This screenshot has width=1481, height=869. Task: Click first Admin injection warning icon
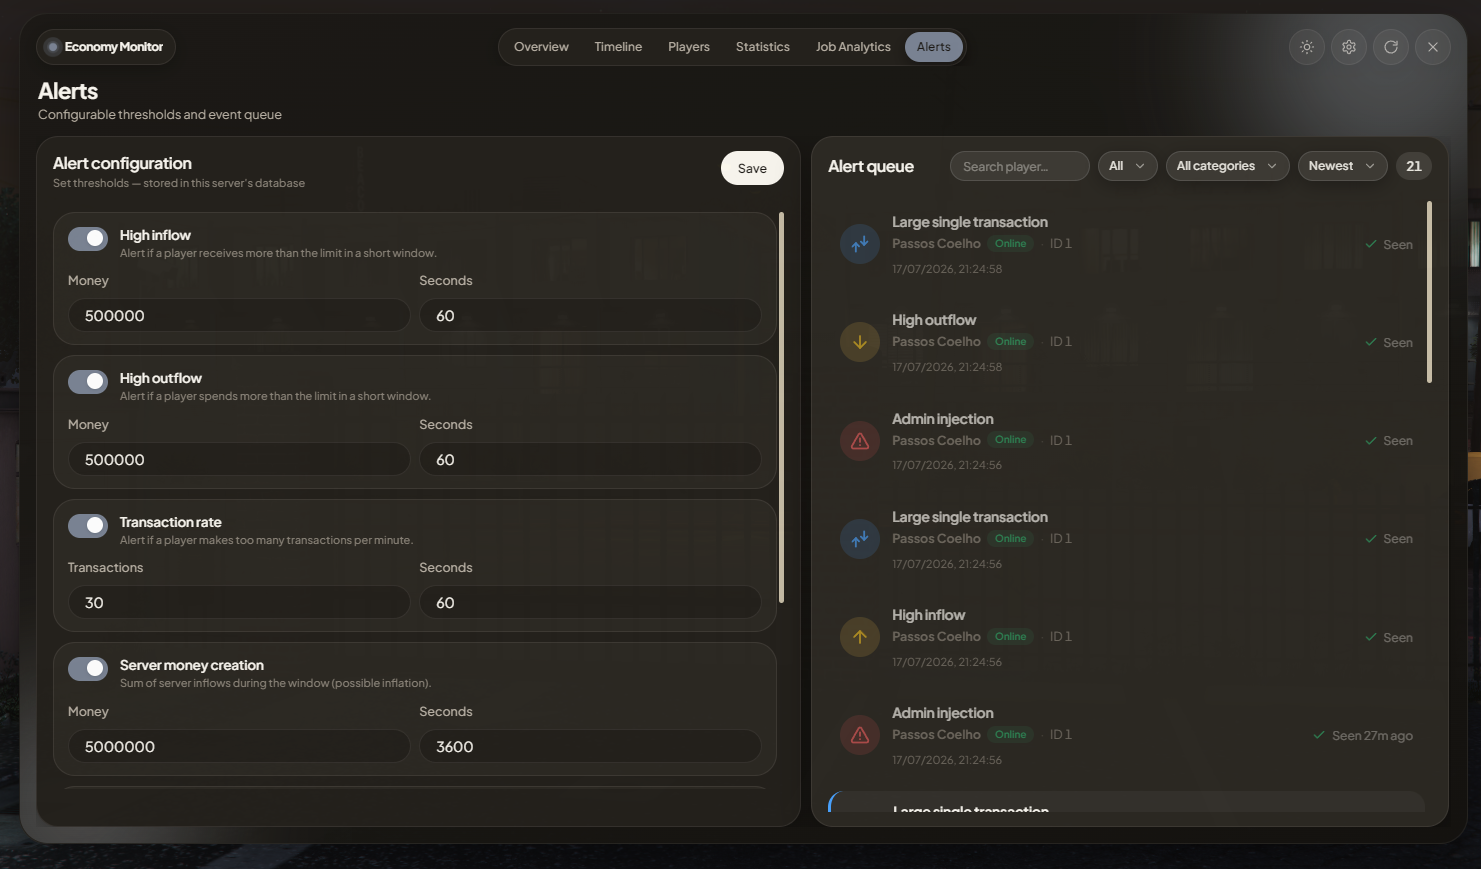(859, 440)
